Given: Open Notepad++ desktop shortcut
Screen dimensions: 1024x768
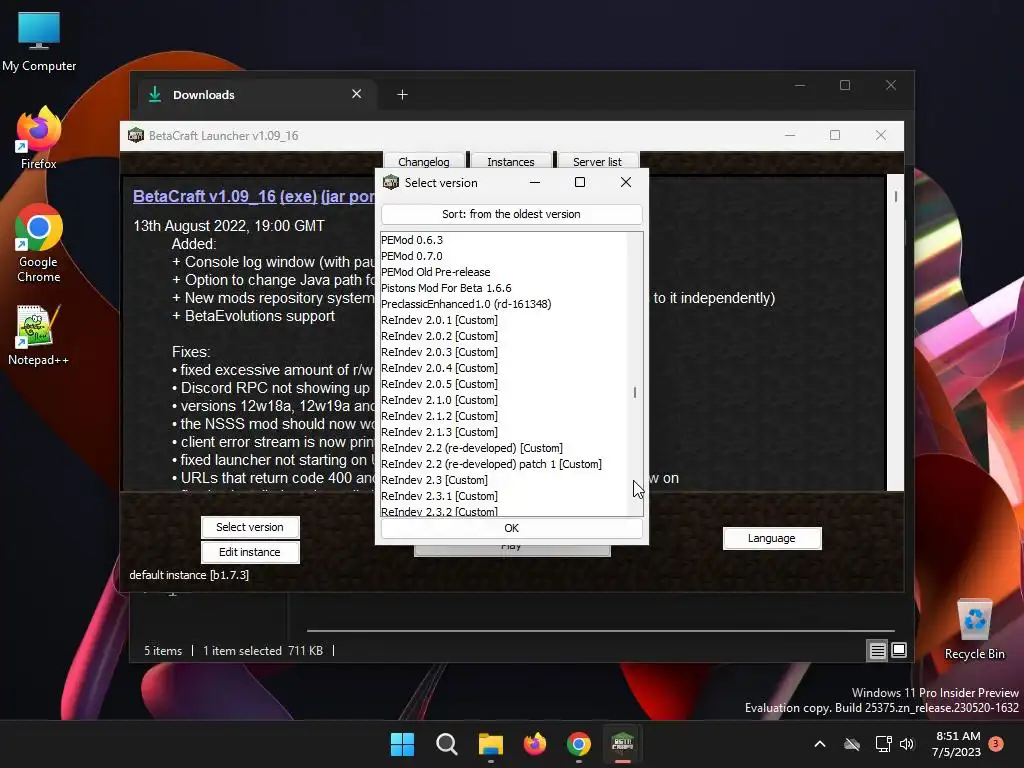Looking at the screenshot, I should 39,336.
